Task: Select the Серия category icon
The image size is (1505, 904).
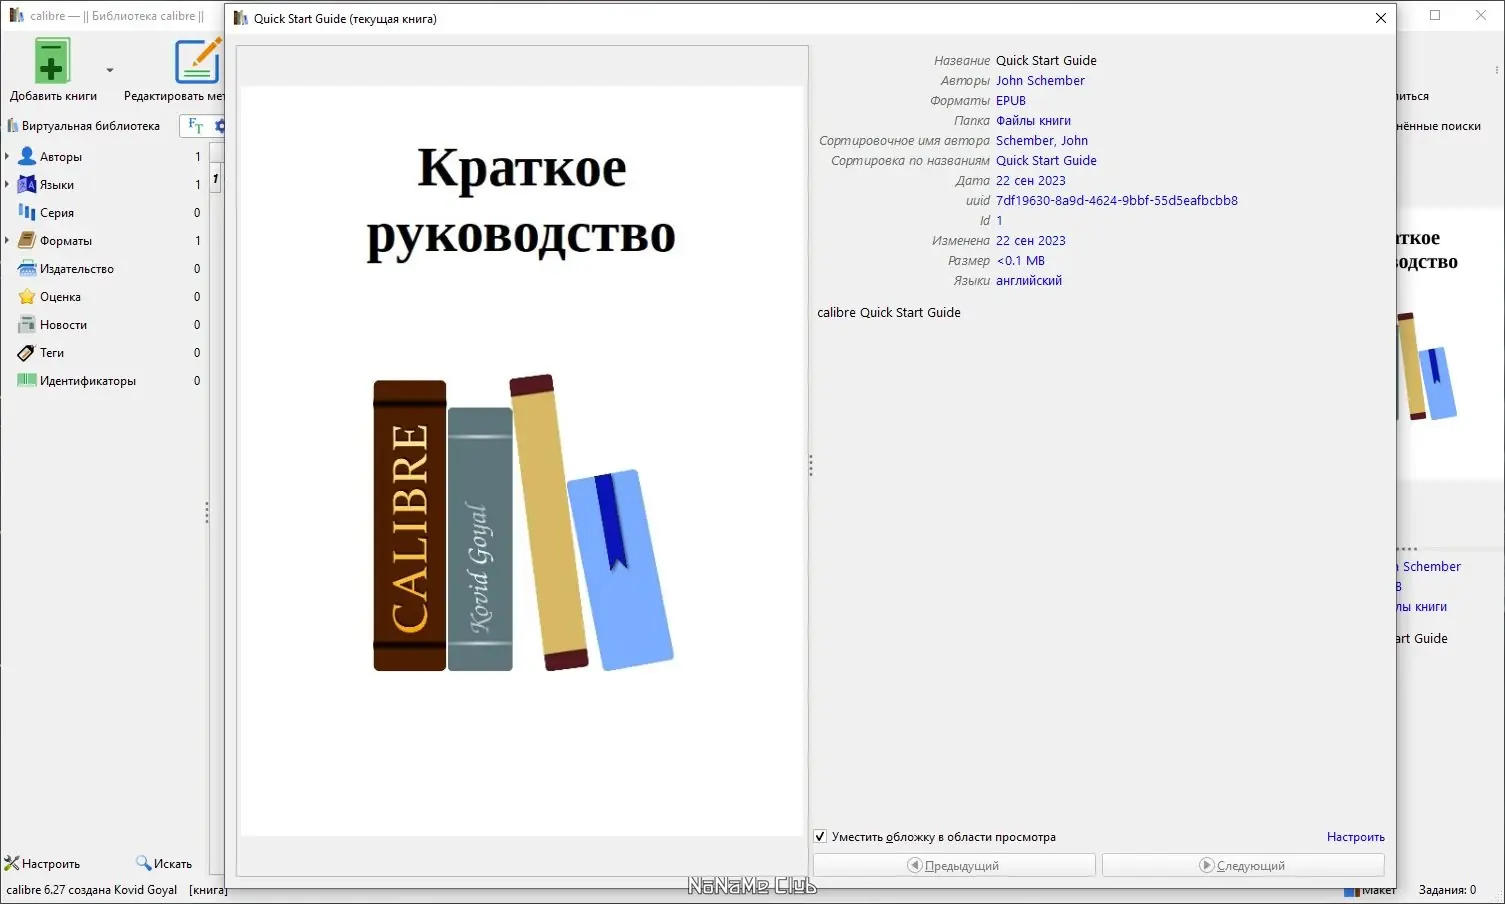Action: pyautogui.click(x=27, y=213)
